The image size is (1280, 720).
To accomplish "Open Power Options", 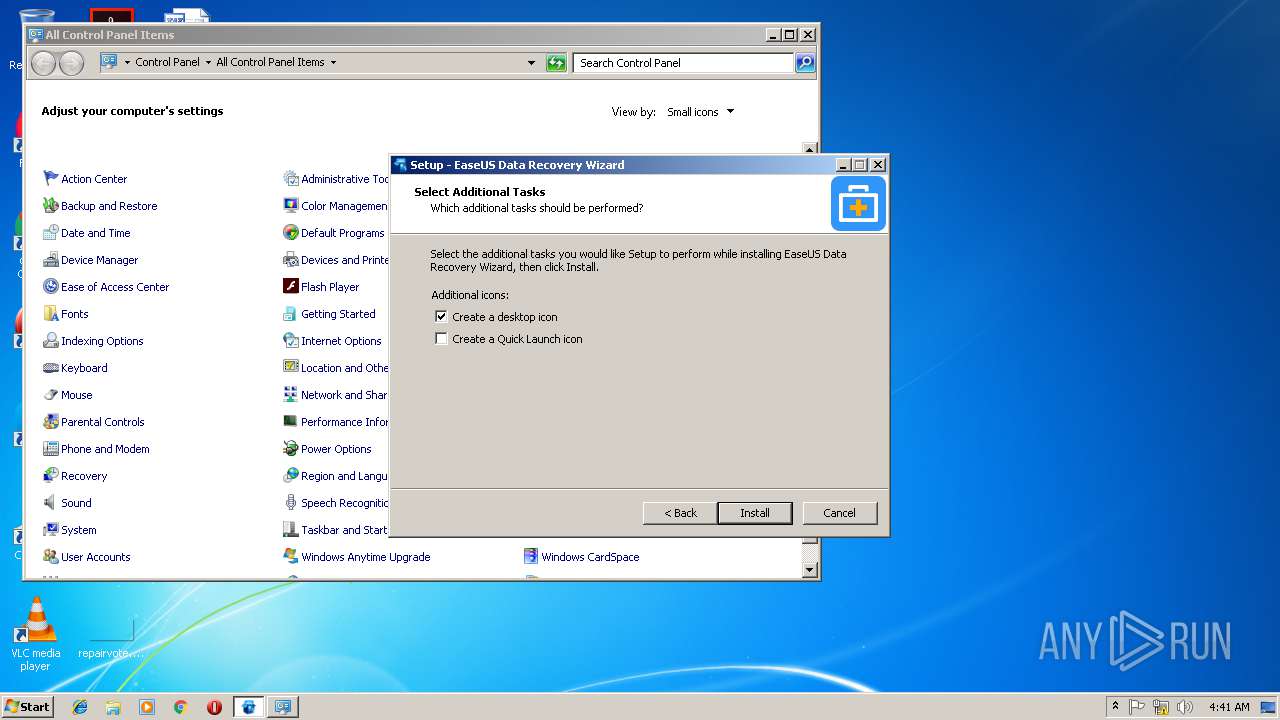I will pyautogui.click(x=327, y=449).
